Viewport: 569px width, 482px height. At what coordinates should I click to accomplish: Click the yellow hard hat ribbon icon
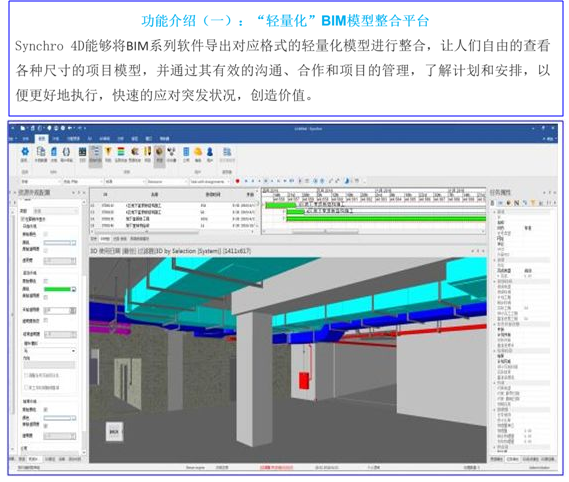click(198, 152)
